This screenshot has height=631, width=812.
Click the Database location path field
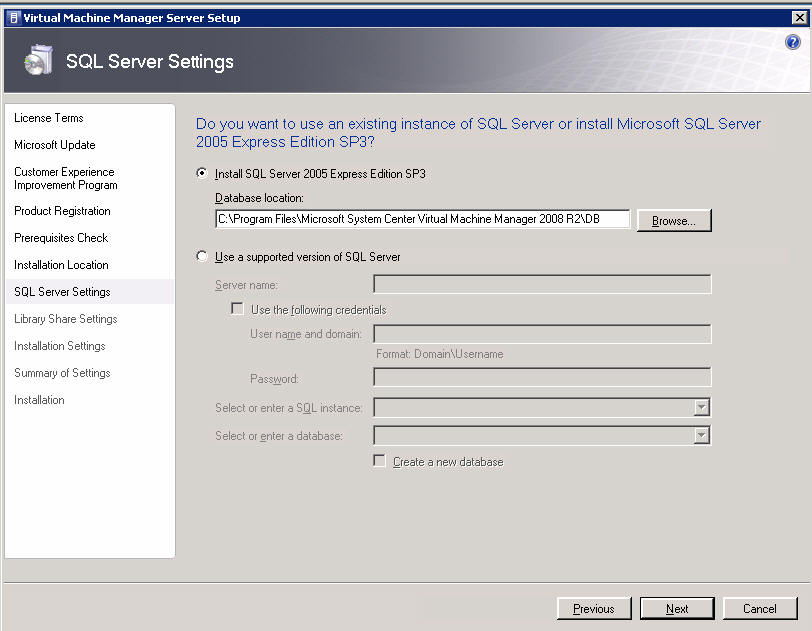pyautogui.click(x=423, y=219)
